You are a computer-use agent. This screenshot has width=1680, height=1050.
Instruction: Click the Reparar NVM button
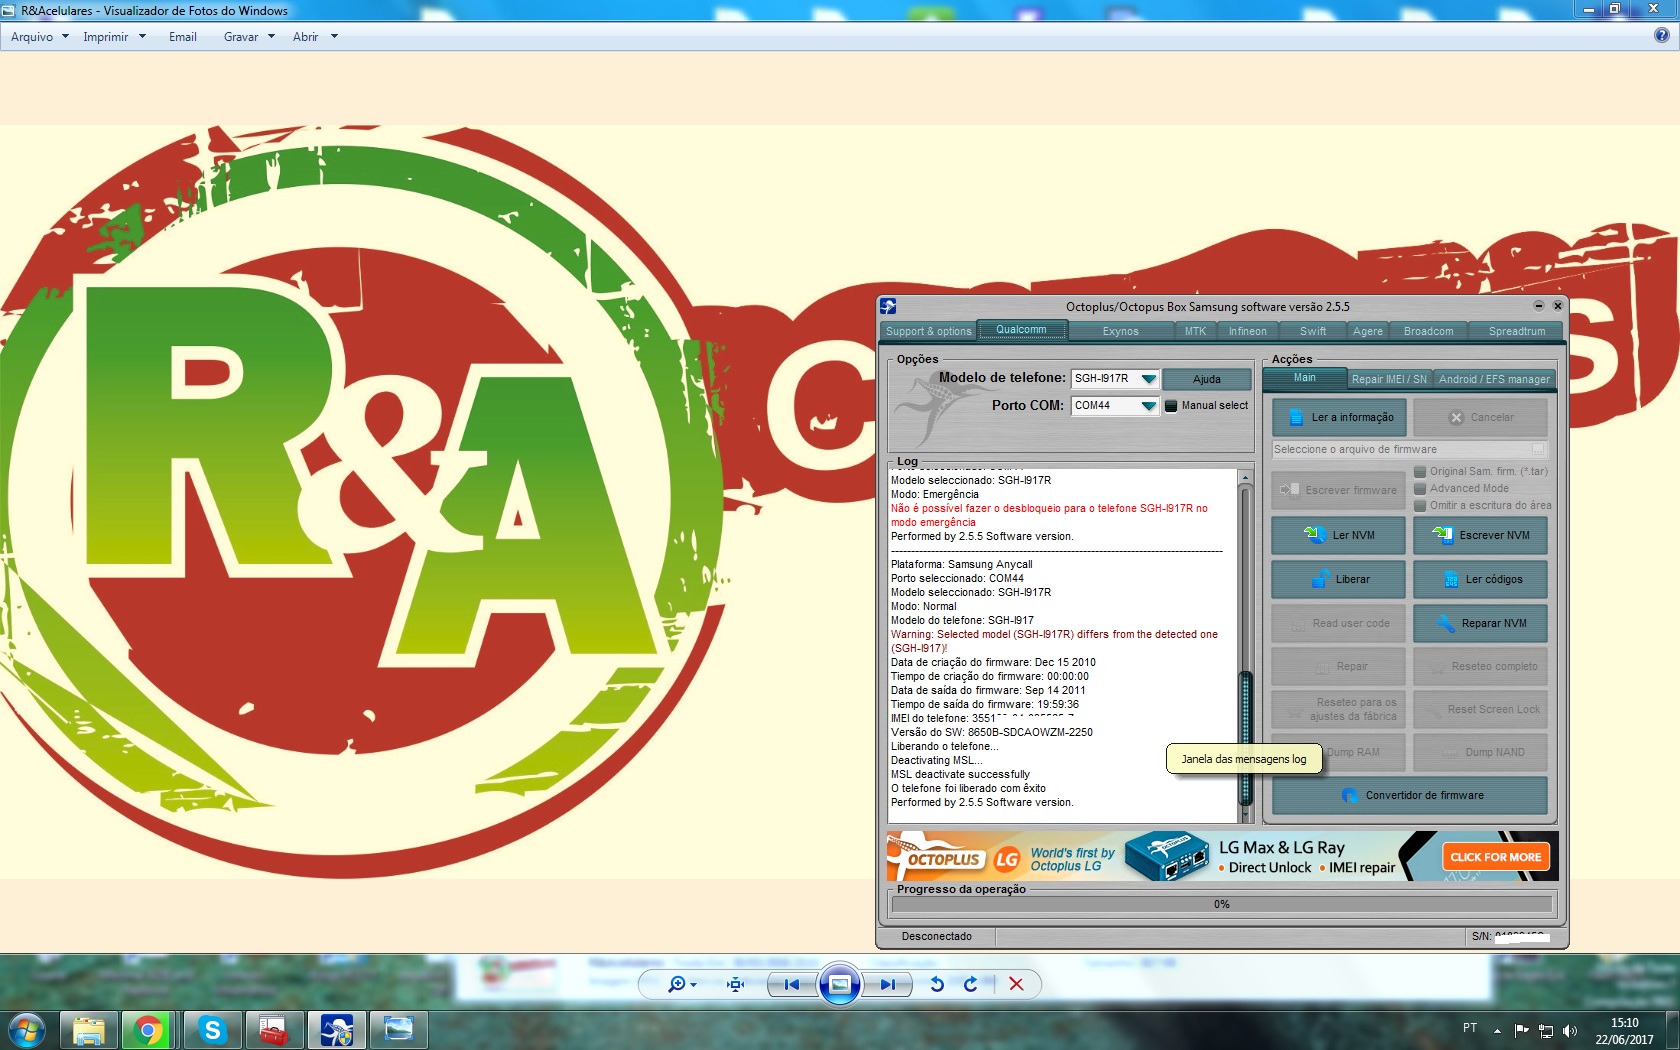(1480, 623)
